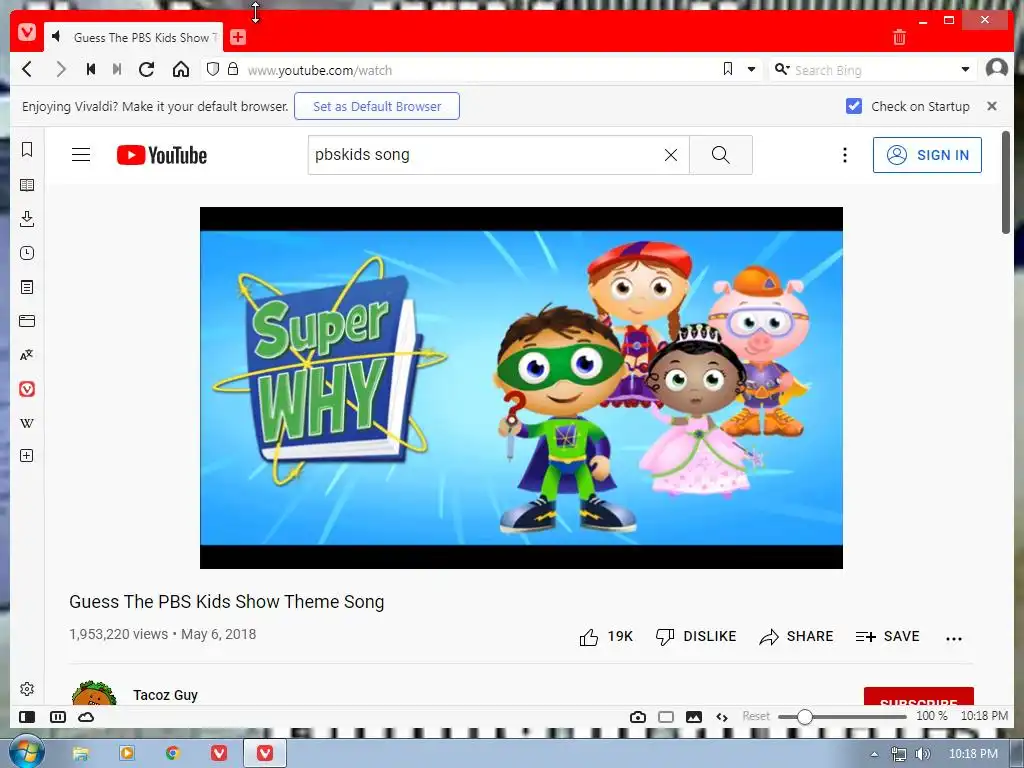The height and width of the screenshot is (768, 1024).
Task: Select the Guess The PBS Kids tab
Action: point(134,37)
